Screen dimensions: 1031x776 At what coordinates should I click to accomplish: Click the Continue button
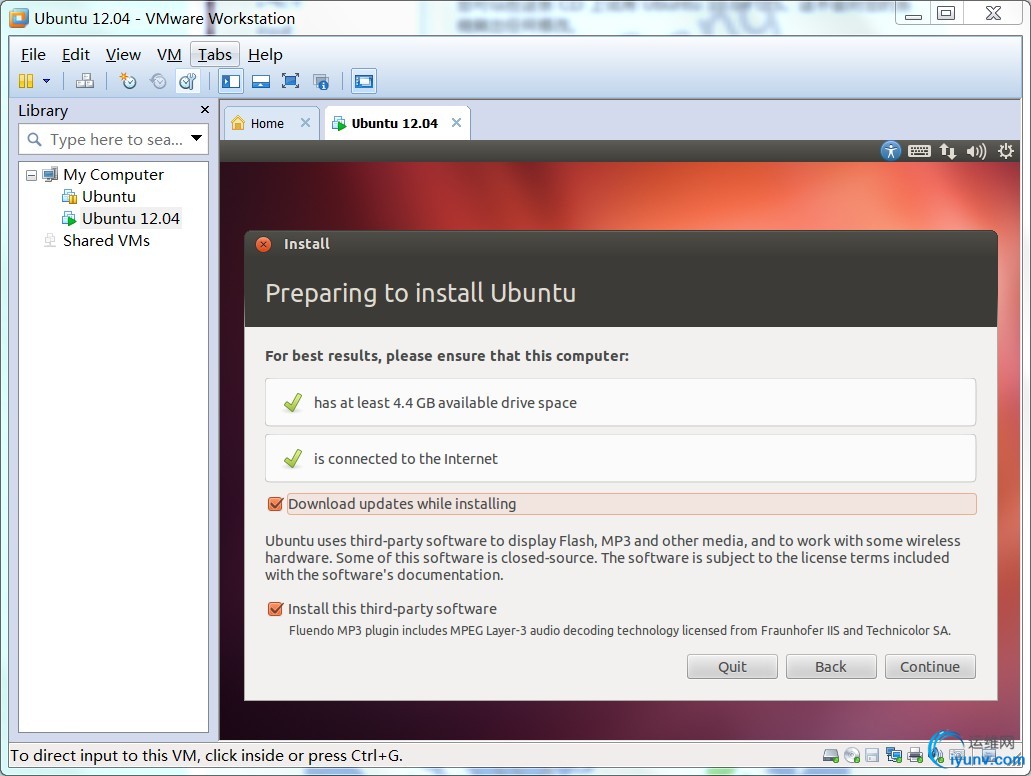930,667
